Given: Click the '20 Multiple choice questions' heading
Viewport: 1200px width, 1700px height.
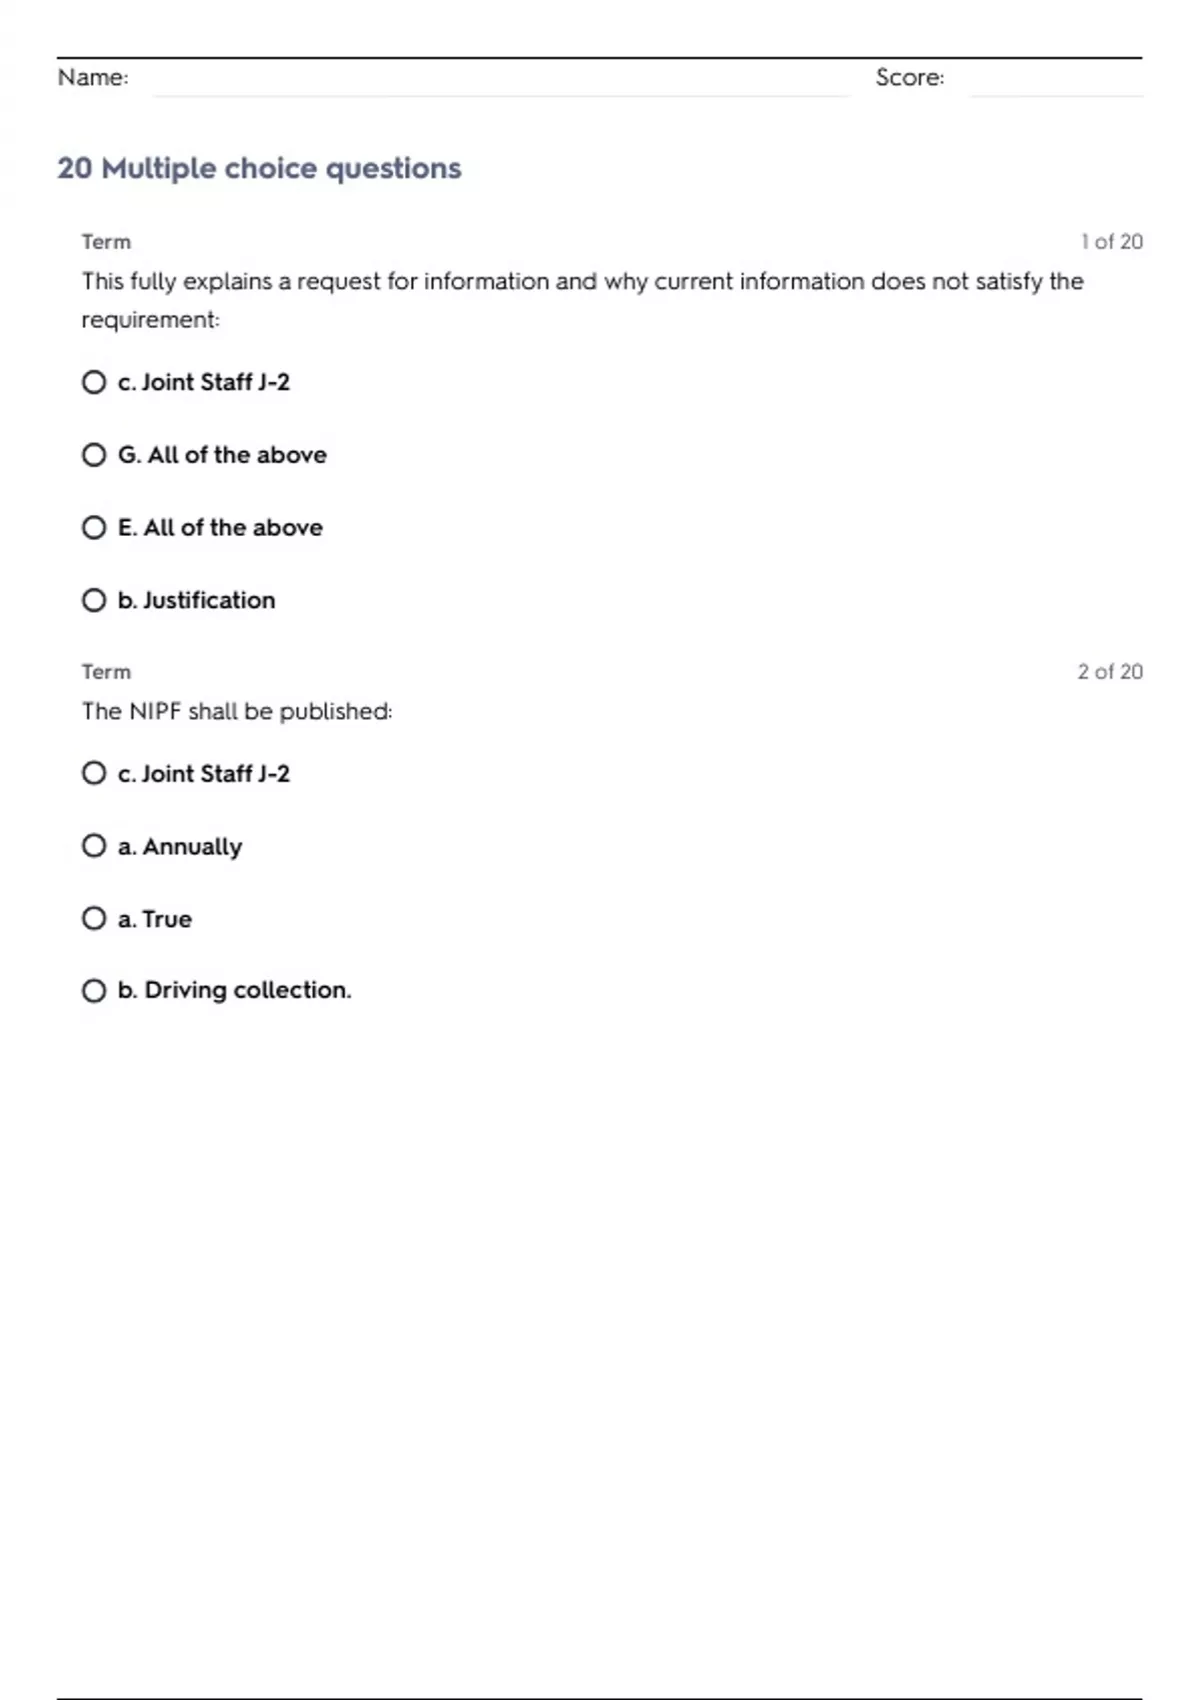Looking at the screenshot, I should click(259, 168).
